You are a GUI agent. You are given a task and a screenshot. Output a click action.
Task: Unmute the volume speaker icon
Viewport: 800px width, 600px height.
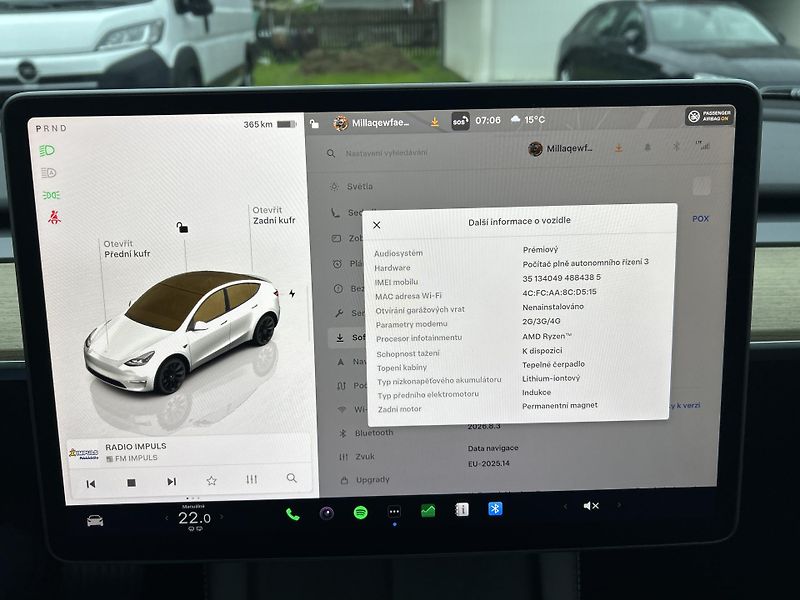[x=591, y=506]
